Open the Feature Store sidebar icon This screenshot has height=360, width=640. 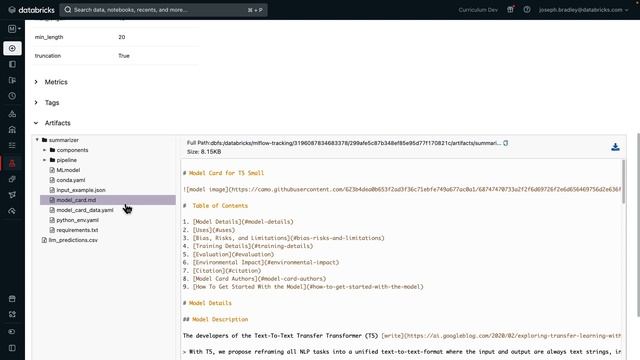tap(12, 179)
